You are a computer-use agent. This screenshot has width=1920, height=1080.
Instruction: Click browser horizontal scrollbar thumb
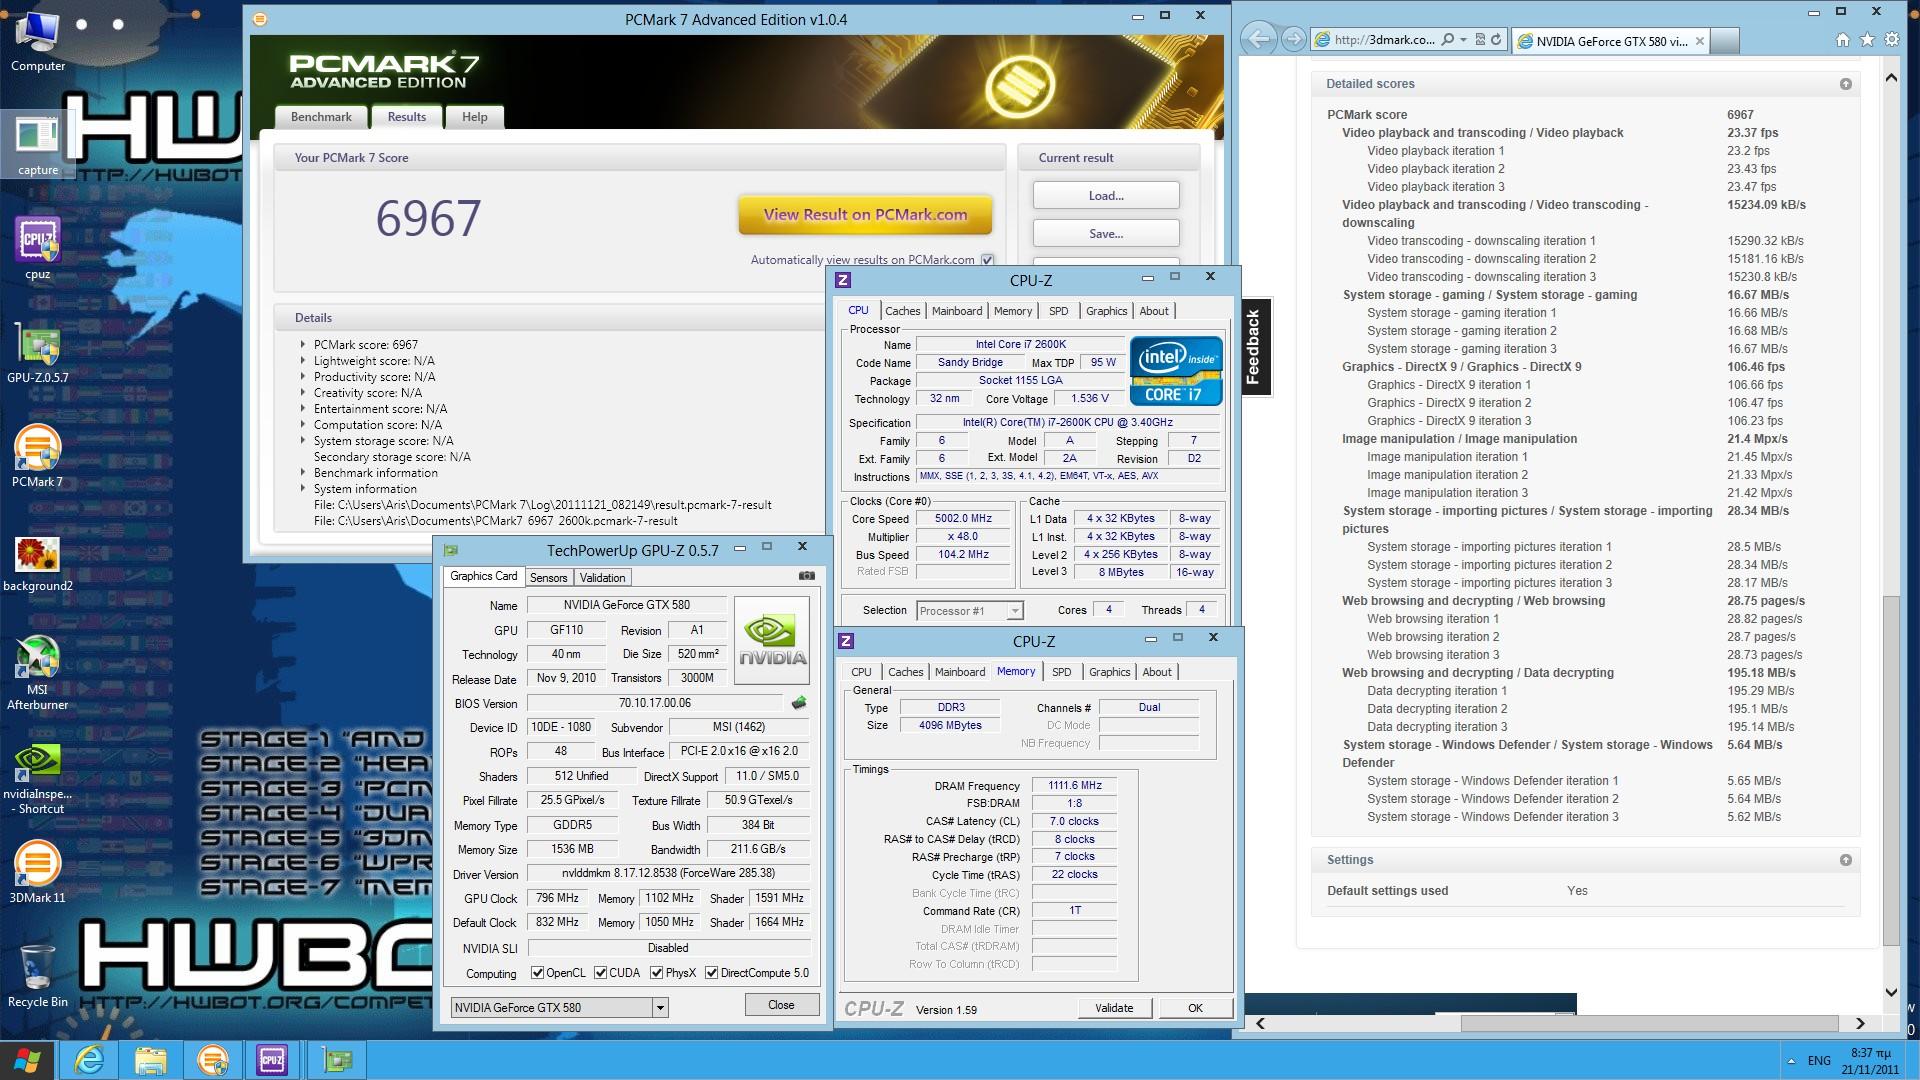(x=1649, y=1023)
